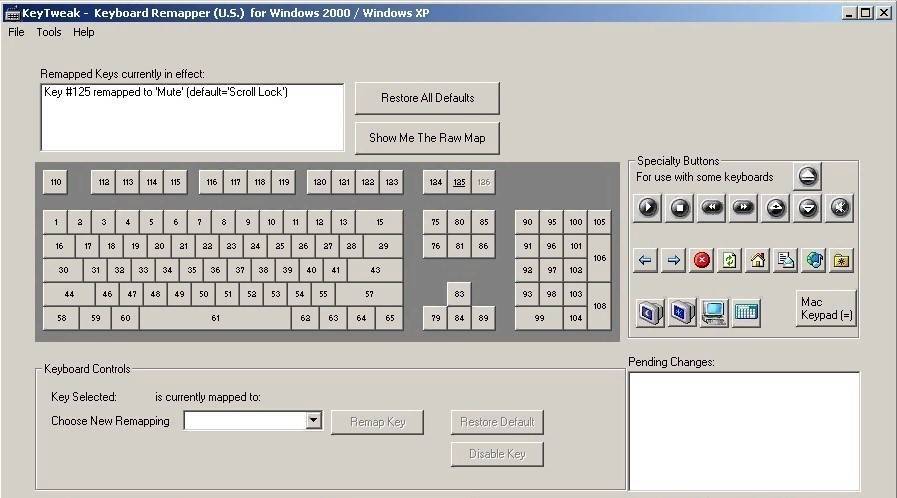Select the space bar key 61

[x=215, y=318]
